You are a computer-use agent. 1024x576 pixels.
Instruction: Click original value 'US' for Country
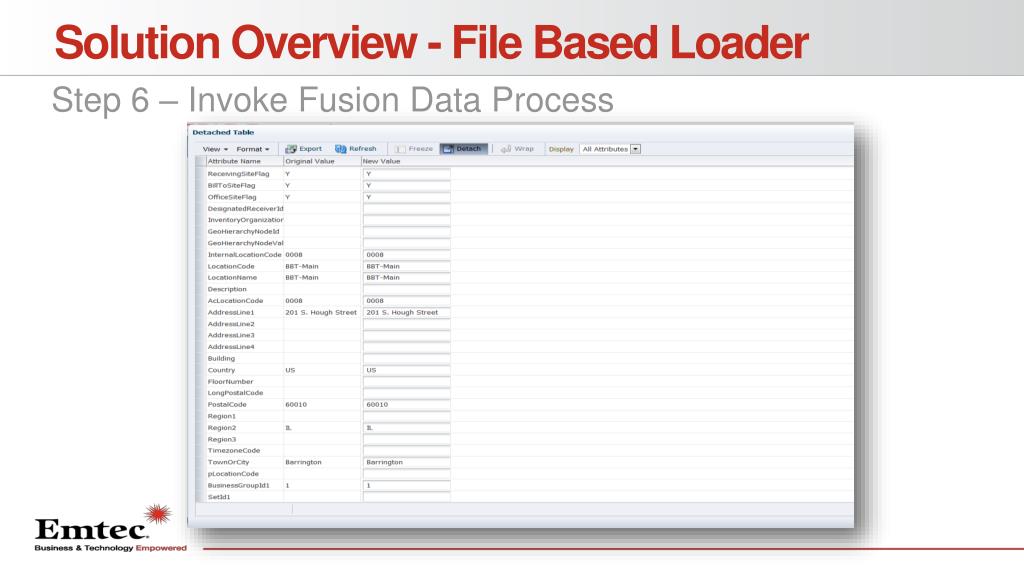pyautogui.click(x=290, y=370)
